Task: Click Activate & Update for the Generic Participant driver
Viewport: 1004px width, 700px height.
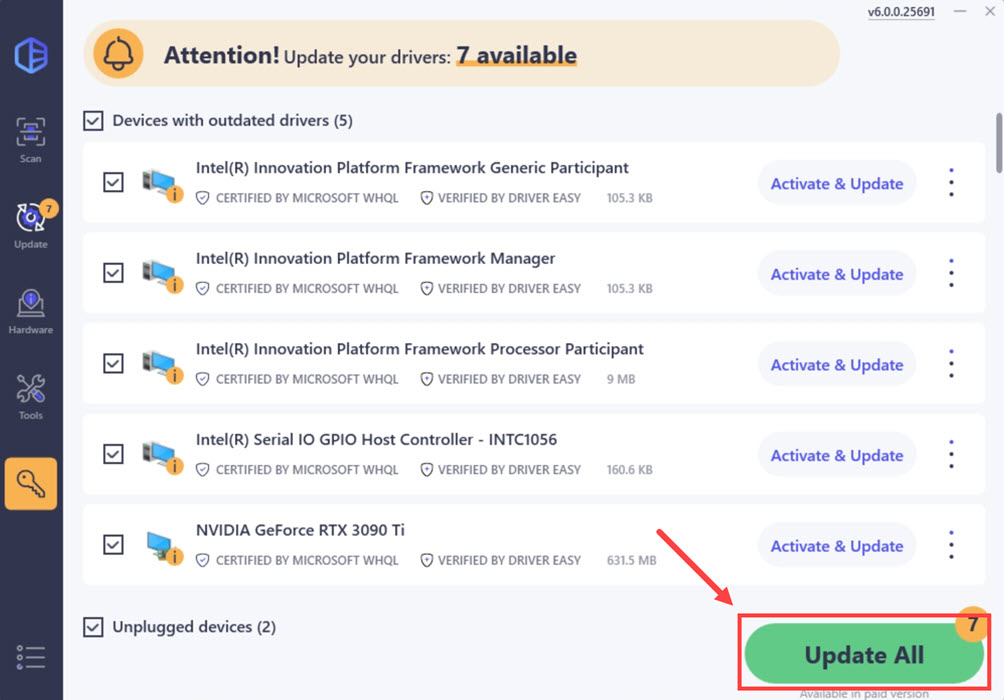Action: pos(836,183)
